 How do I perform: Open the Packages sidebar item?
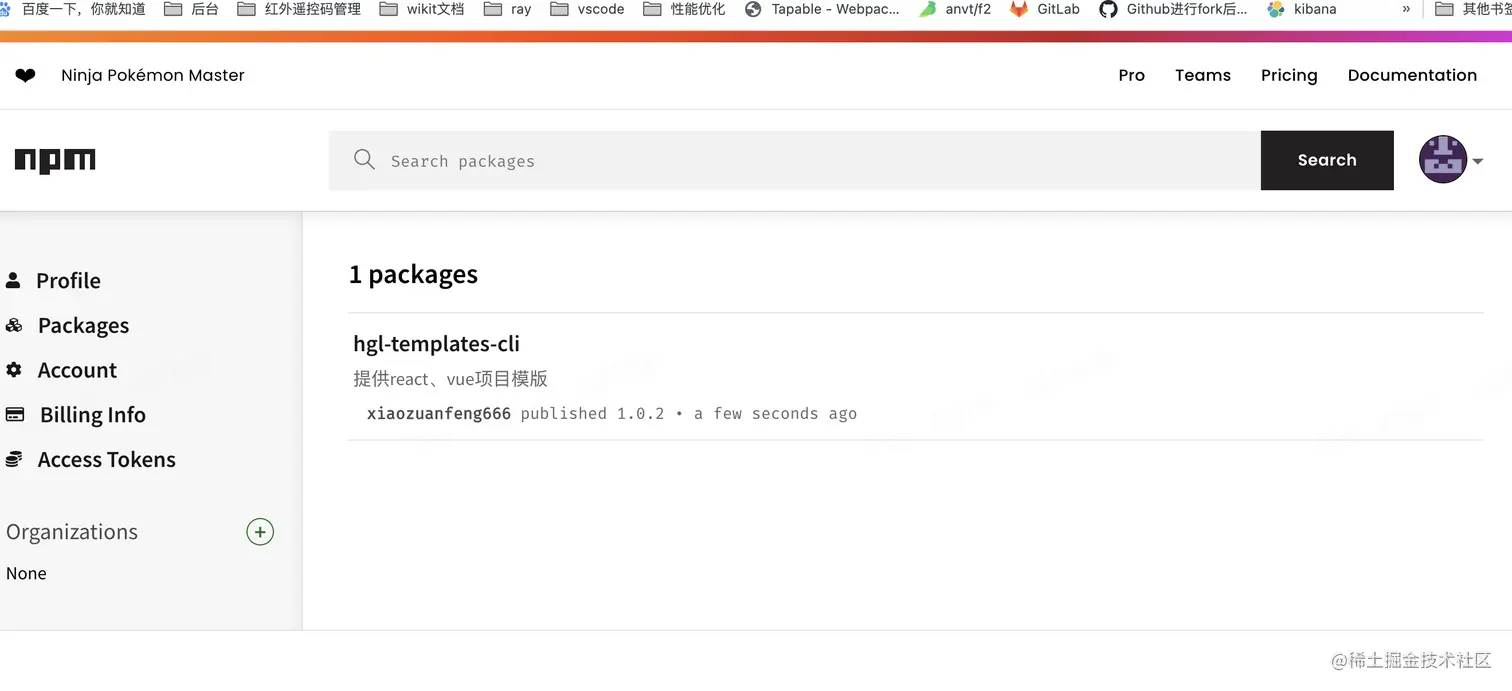point(83,325)
